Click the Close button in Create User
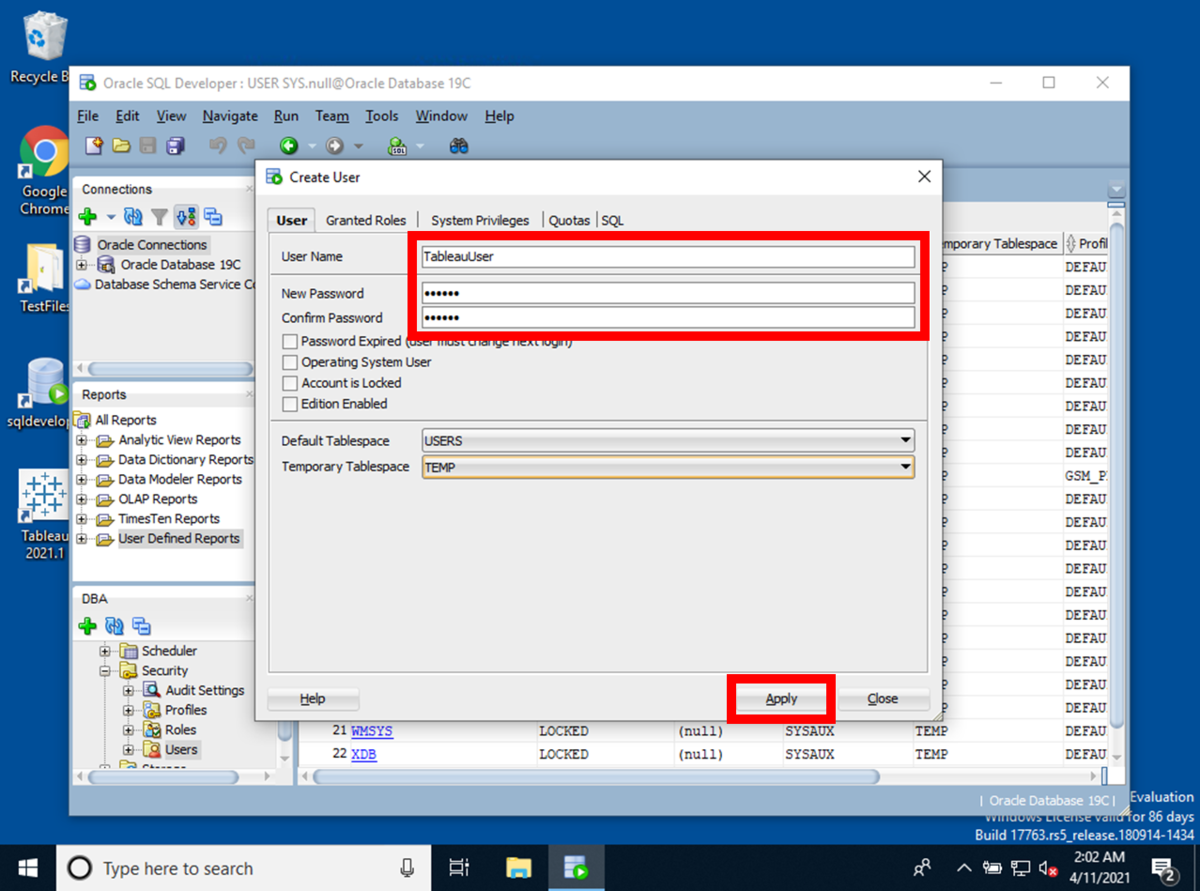 pyautogui.click(x=882, y=699)
